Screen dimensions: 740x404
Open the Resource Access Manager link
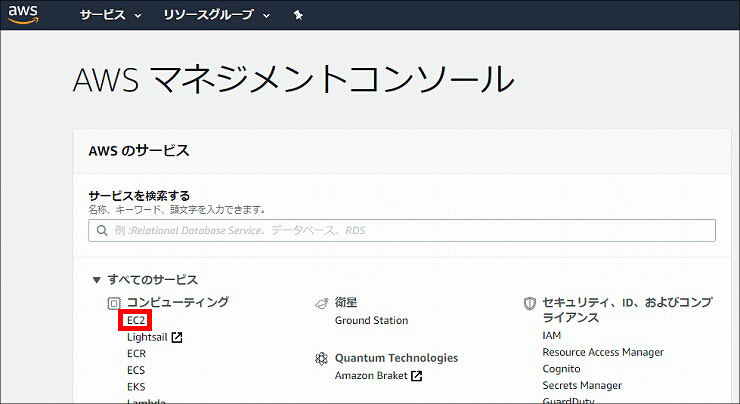click(603, 352)
